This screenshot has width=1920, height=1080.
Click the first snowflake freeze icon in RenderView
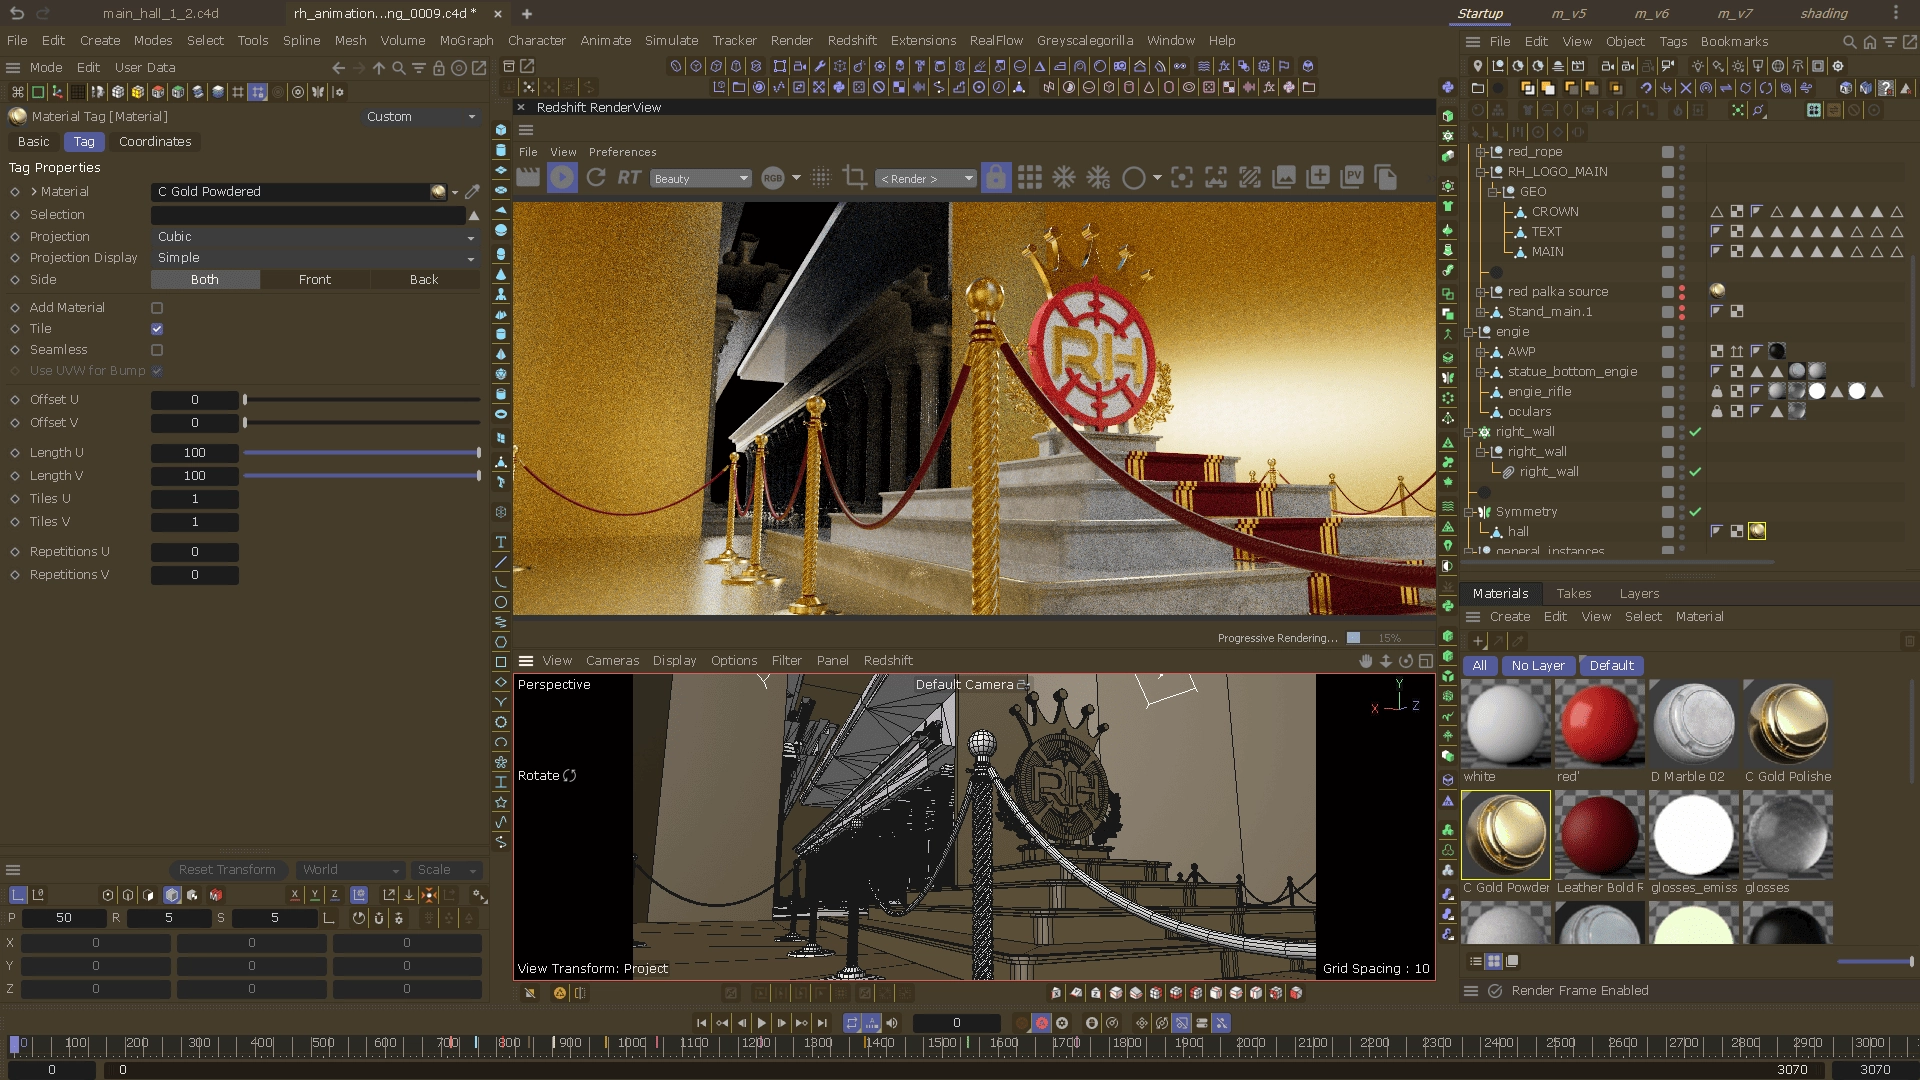[x=1064, y=178]
